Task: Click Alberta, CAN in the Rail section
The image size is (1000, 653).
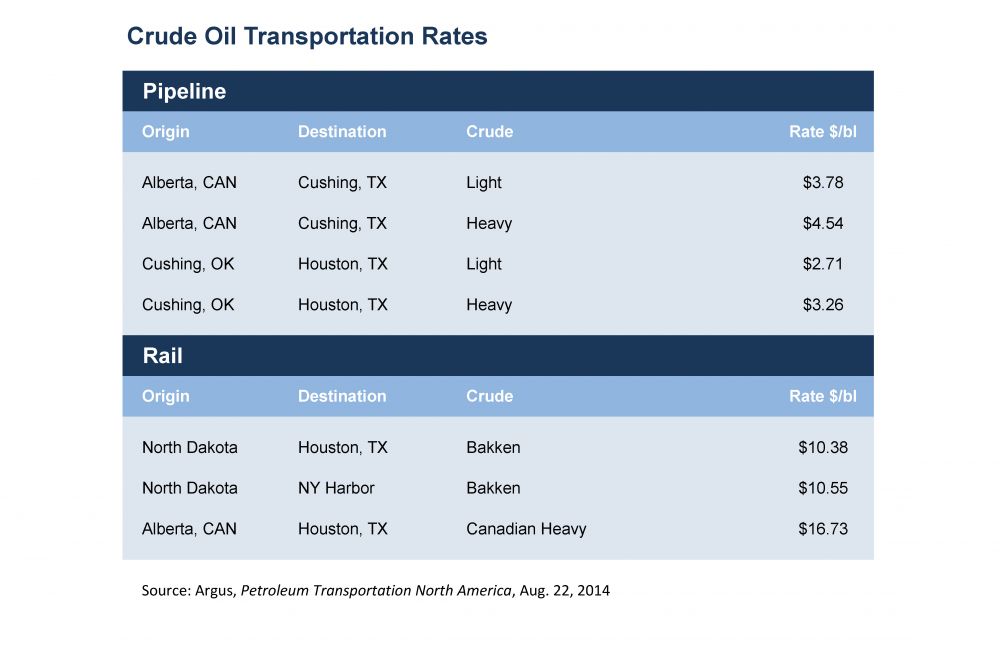Action: (189, 528)
